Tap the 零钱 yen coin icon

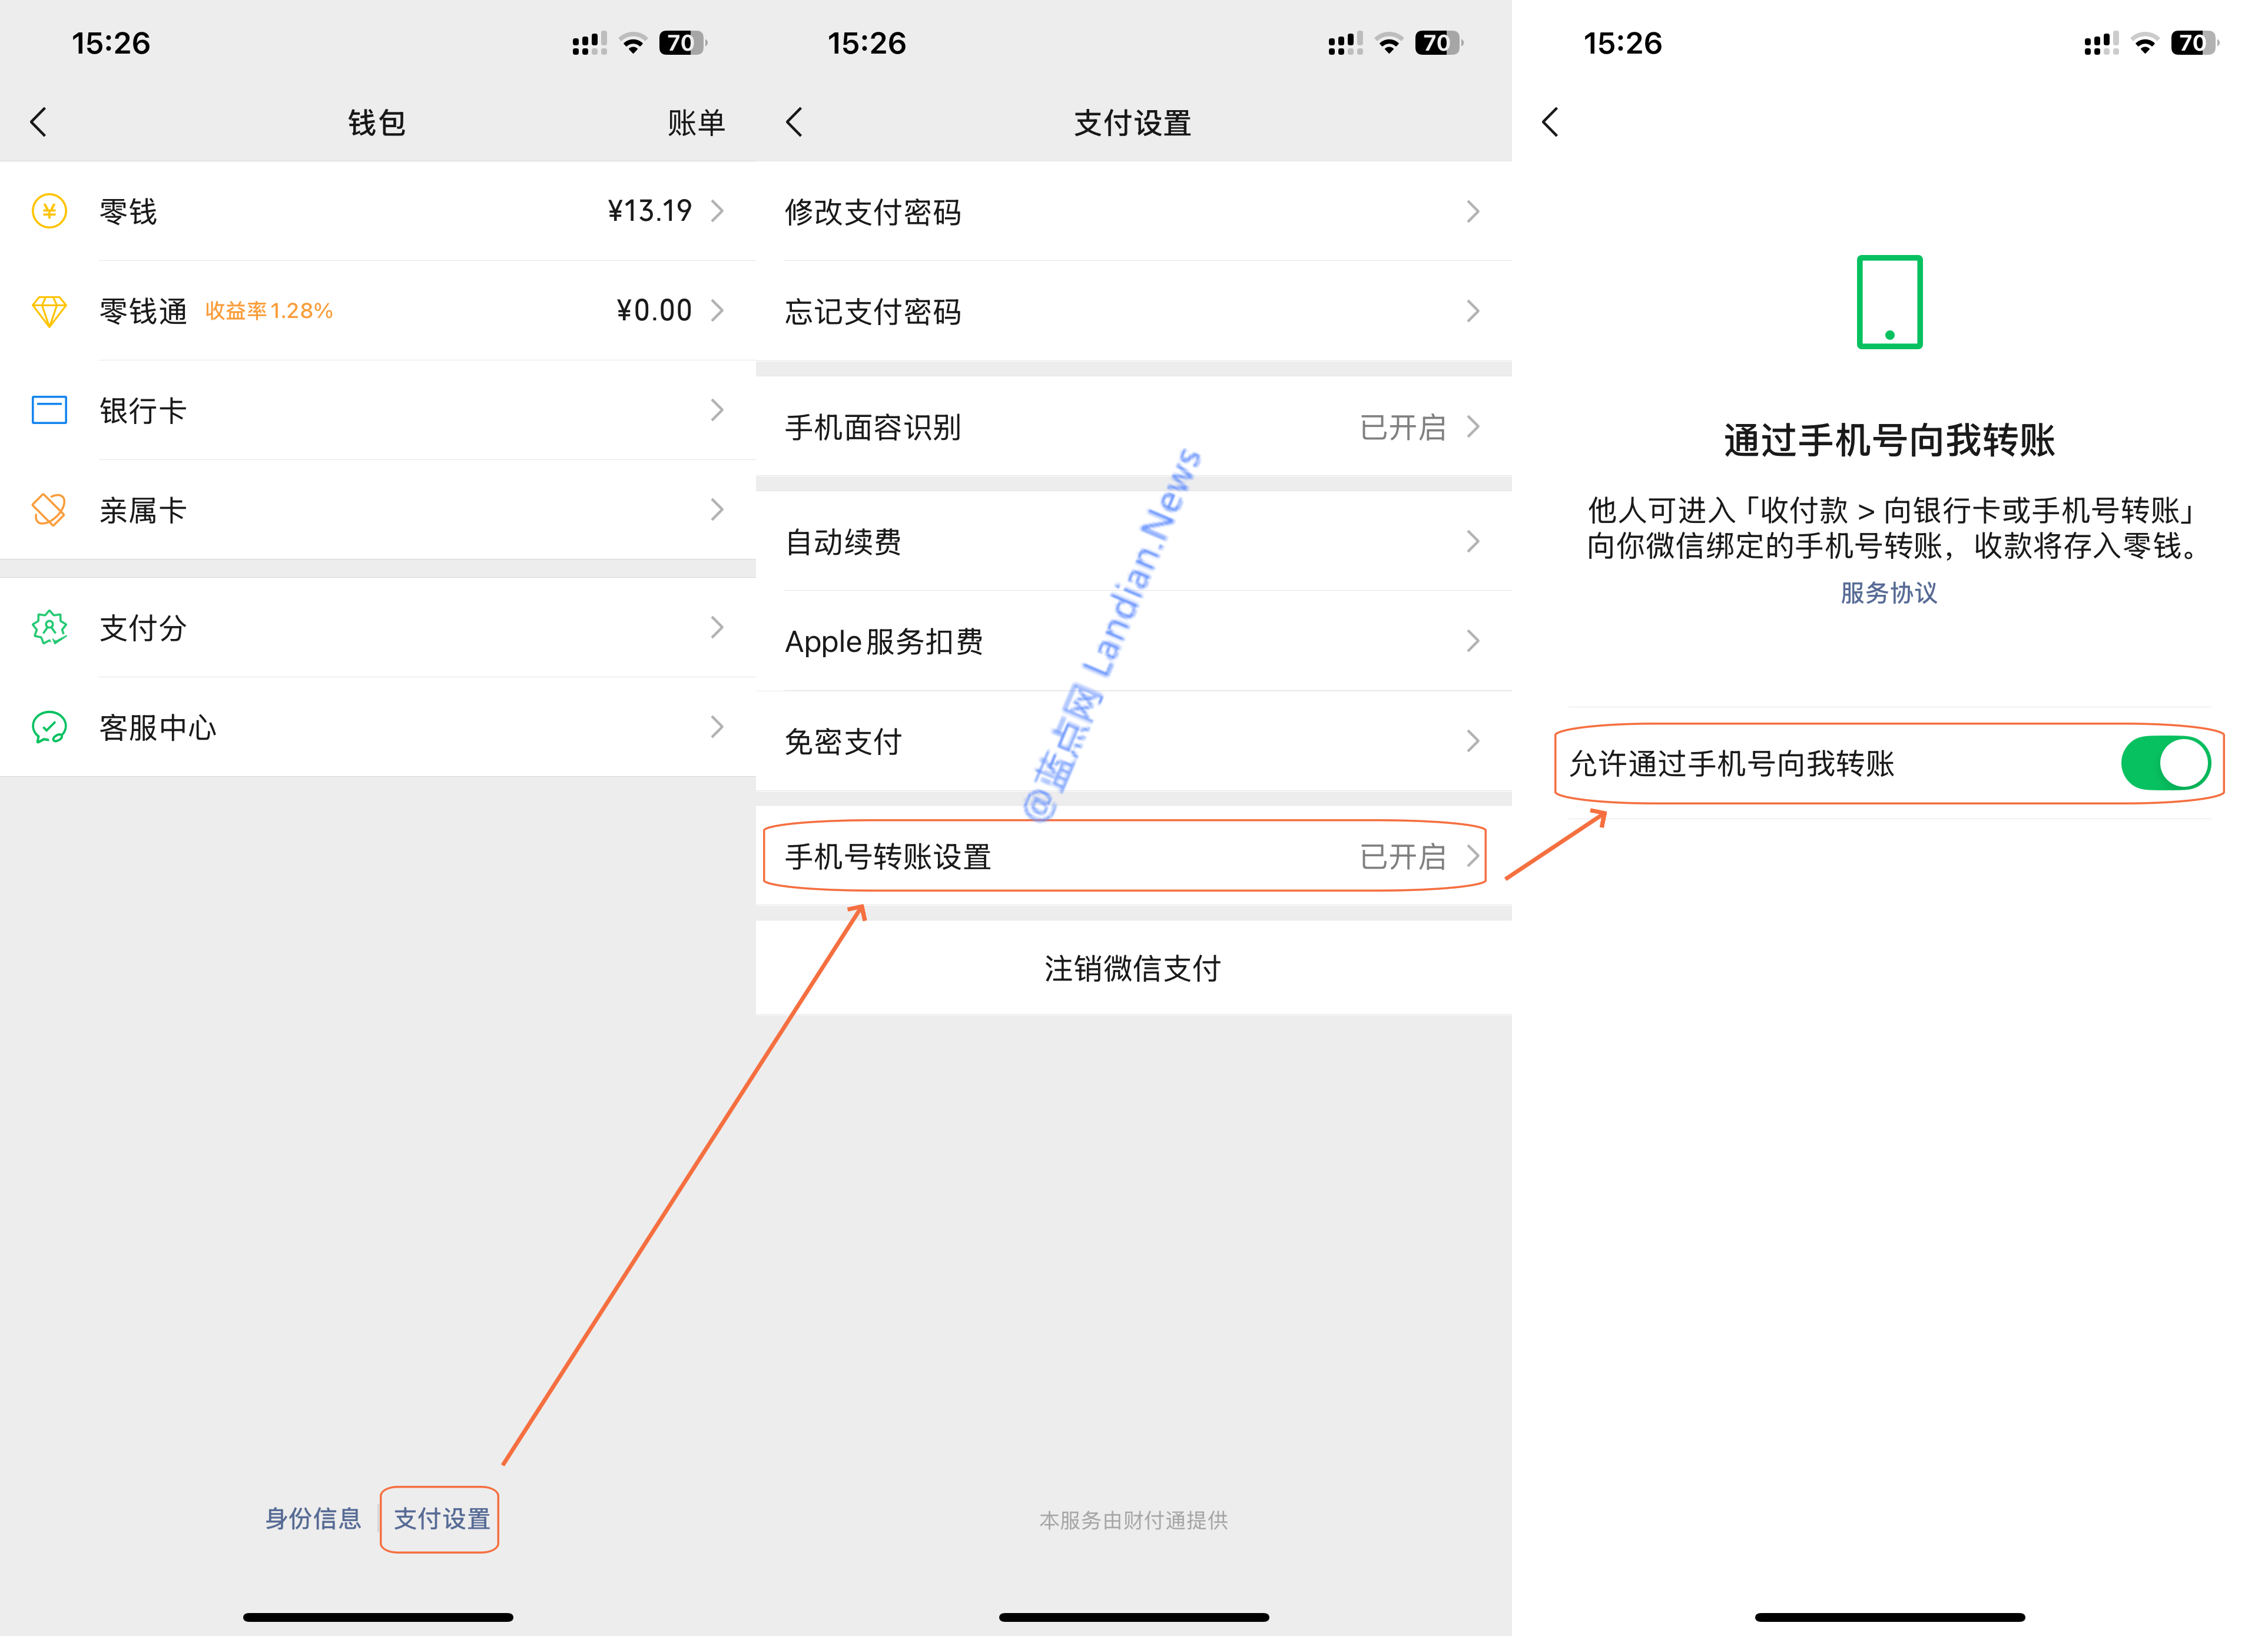point(49,211)
